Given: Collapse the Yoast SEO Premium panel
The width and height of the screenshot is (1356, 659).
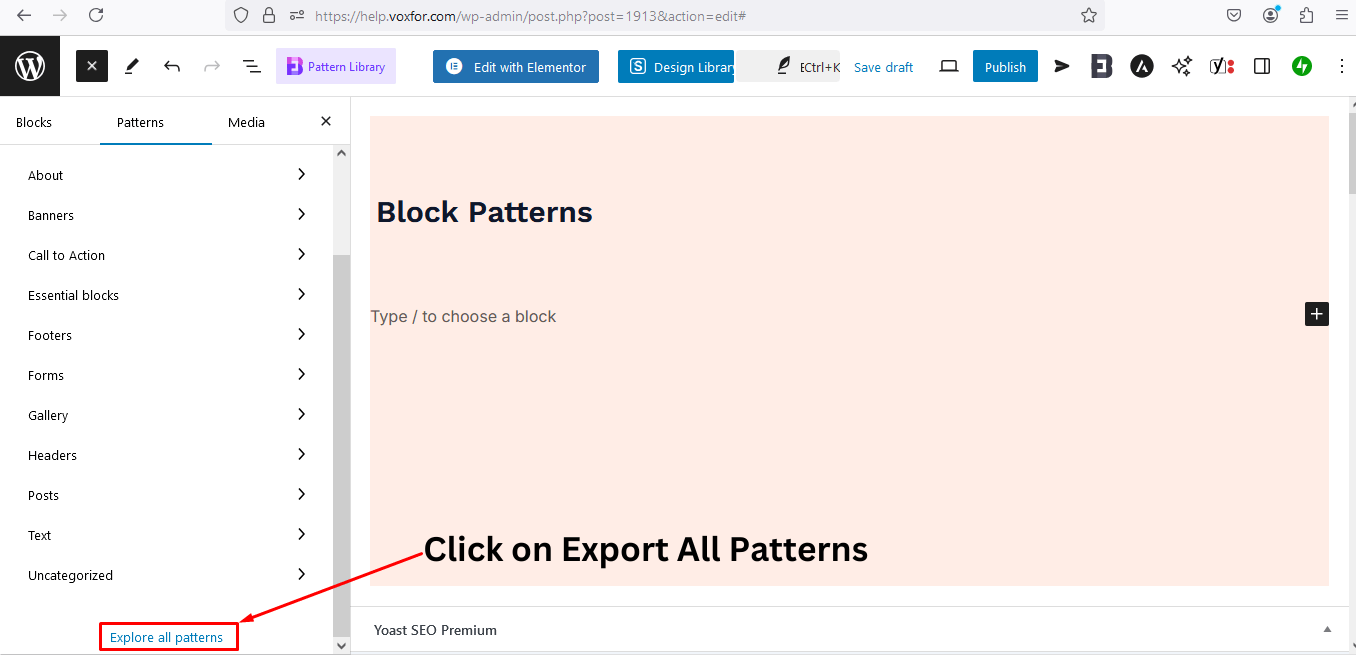Looking at the screenshot, I should 1328,630.
